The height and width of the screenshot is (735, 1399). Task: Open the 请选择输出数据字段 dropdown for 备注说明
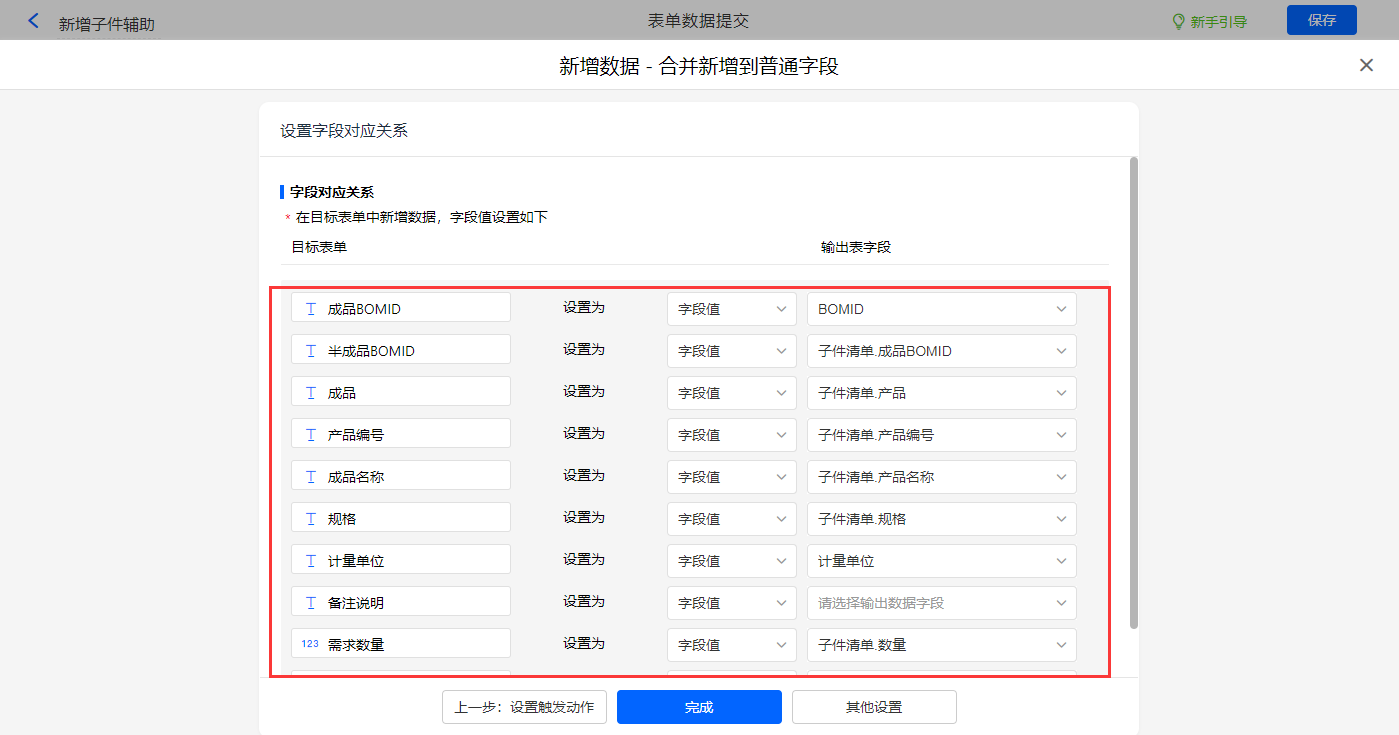pyautogui.click(x=941, y=603)
